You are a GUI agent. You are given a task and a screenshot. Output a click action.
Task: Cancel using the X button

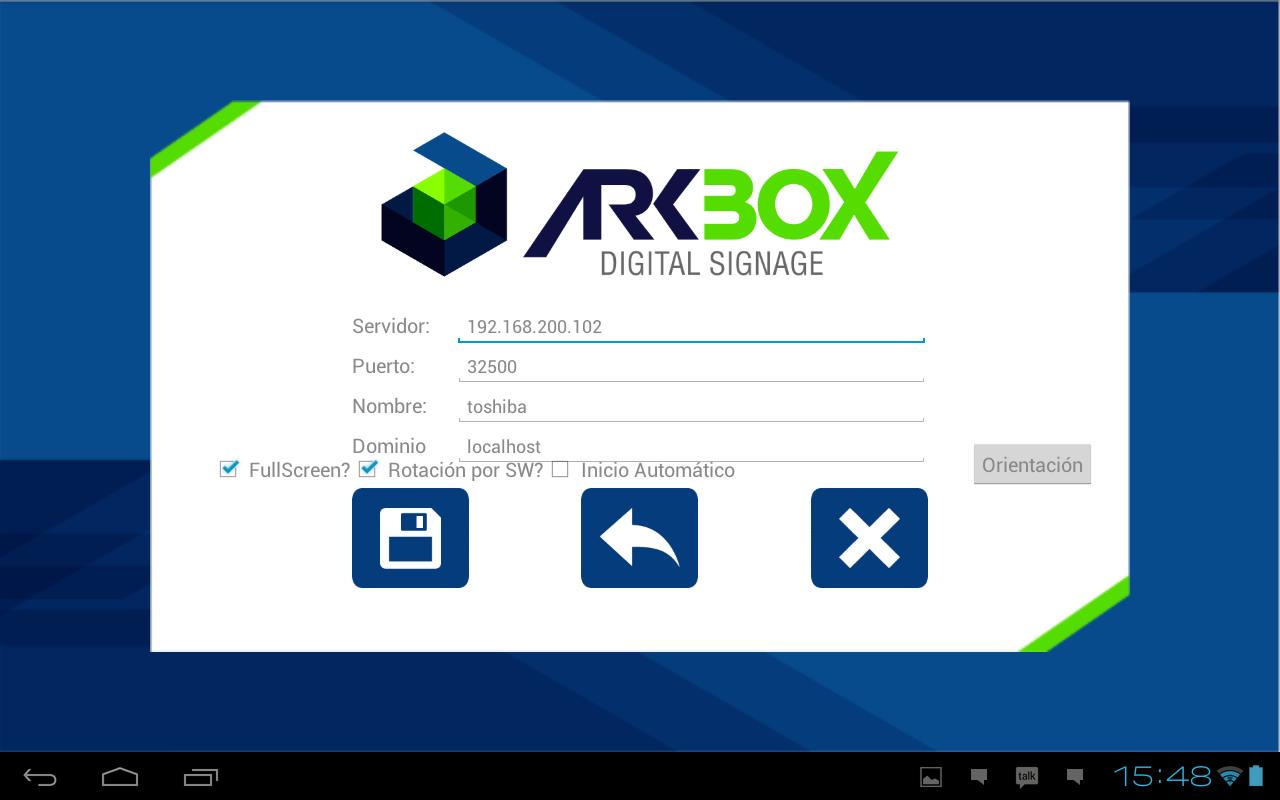pyautogui.click(x=869, y=538)
